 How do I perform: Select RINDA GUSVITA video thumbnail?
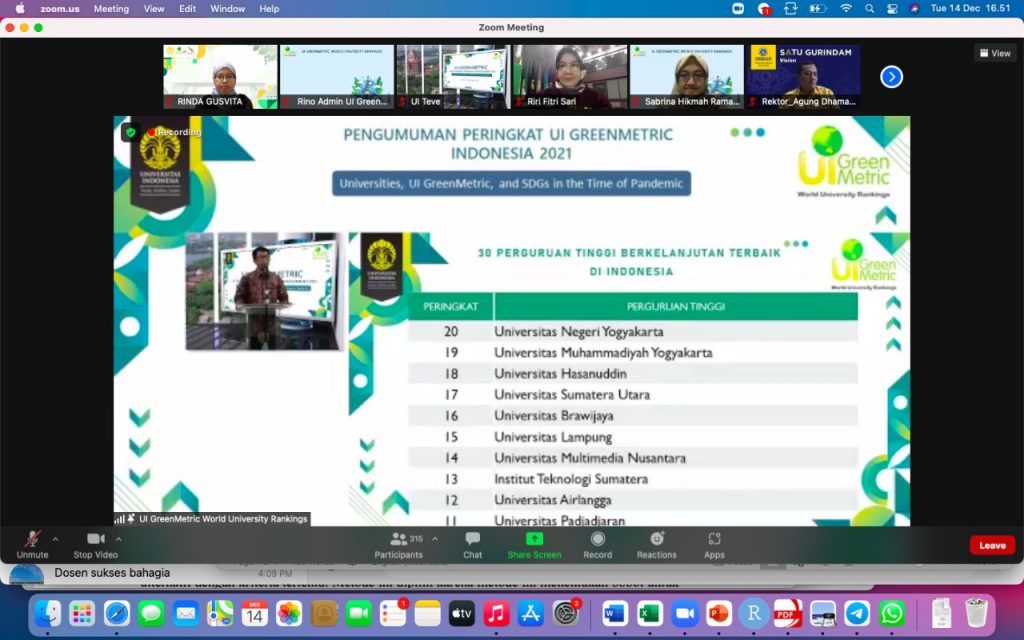pyautogui.click(x=220, y=76)
